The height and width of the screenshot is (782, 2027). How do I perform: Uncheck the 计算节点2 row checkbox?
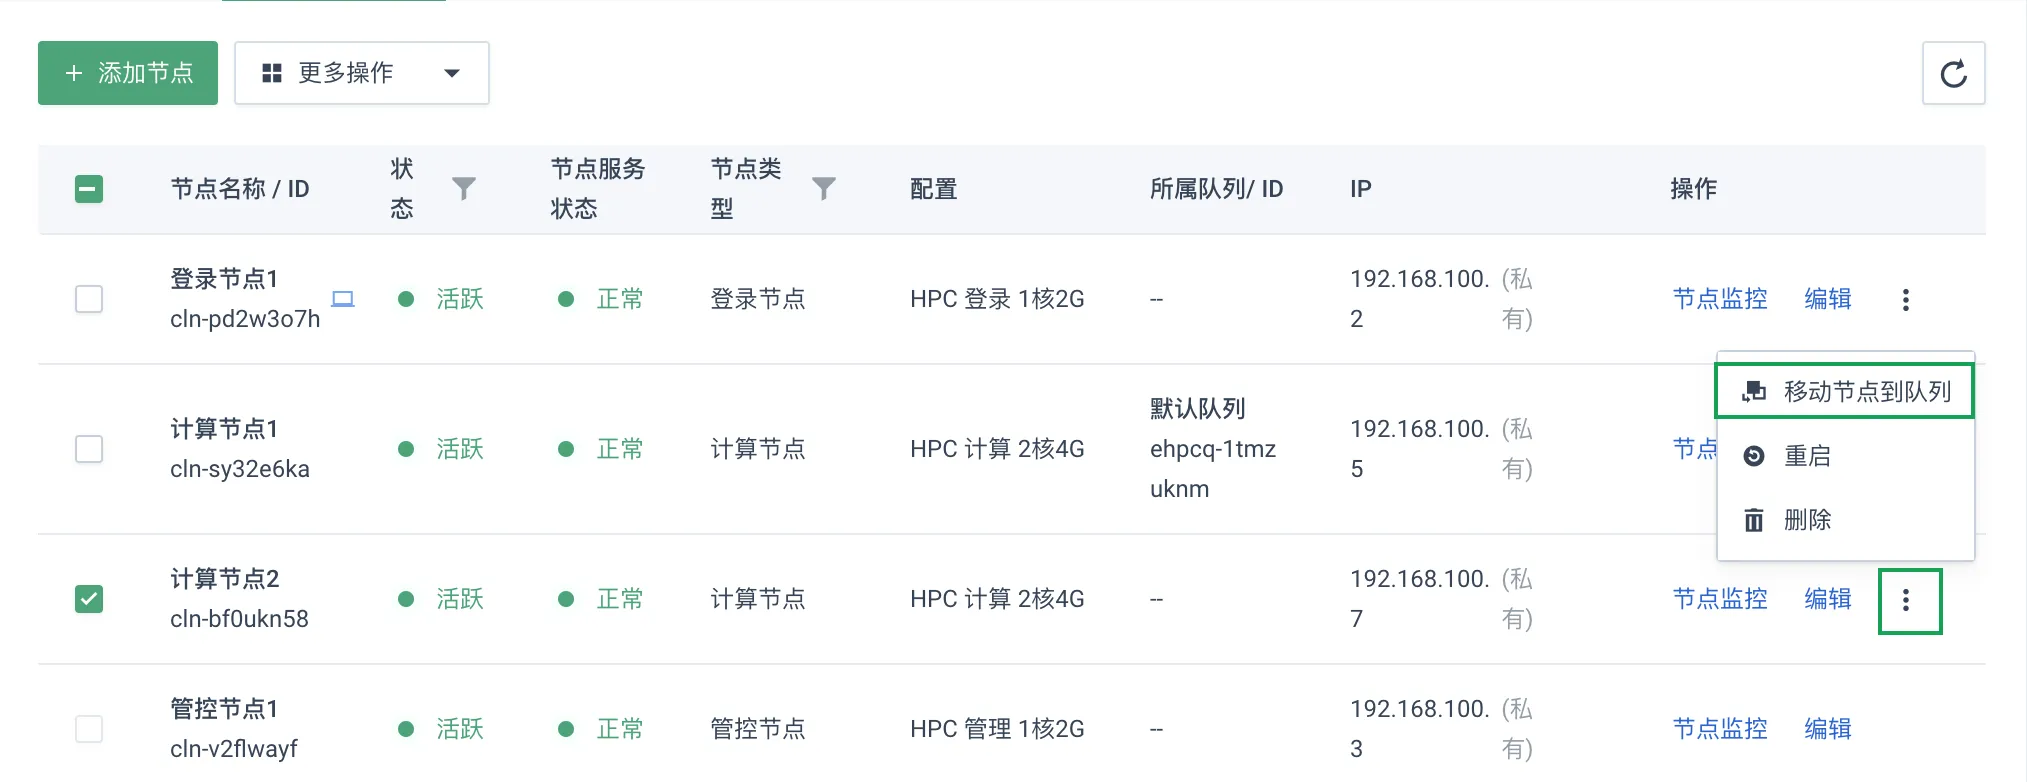[89, 599]
